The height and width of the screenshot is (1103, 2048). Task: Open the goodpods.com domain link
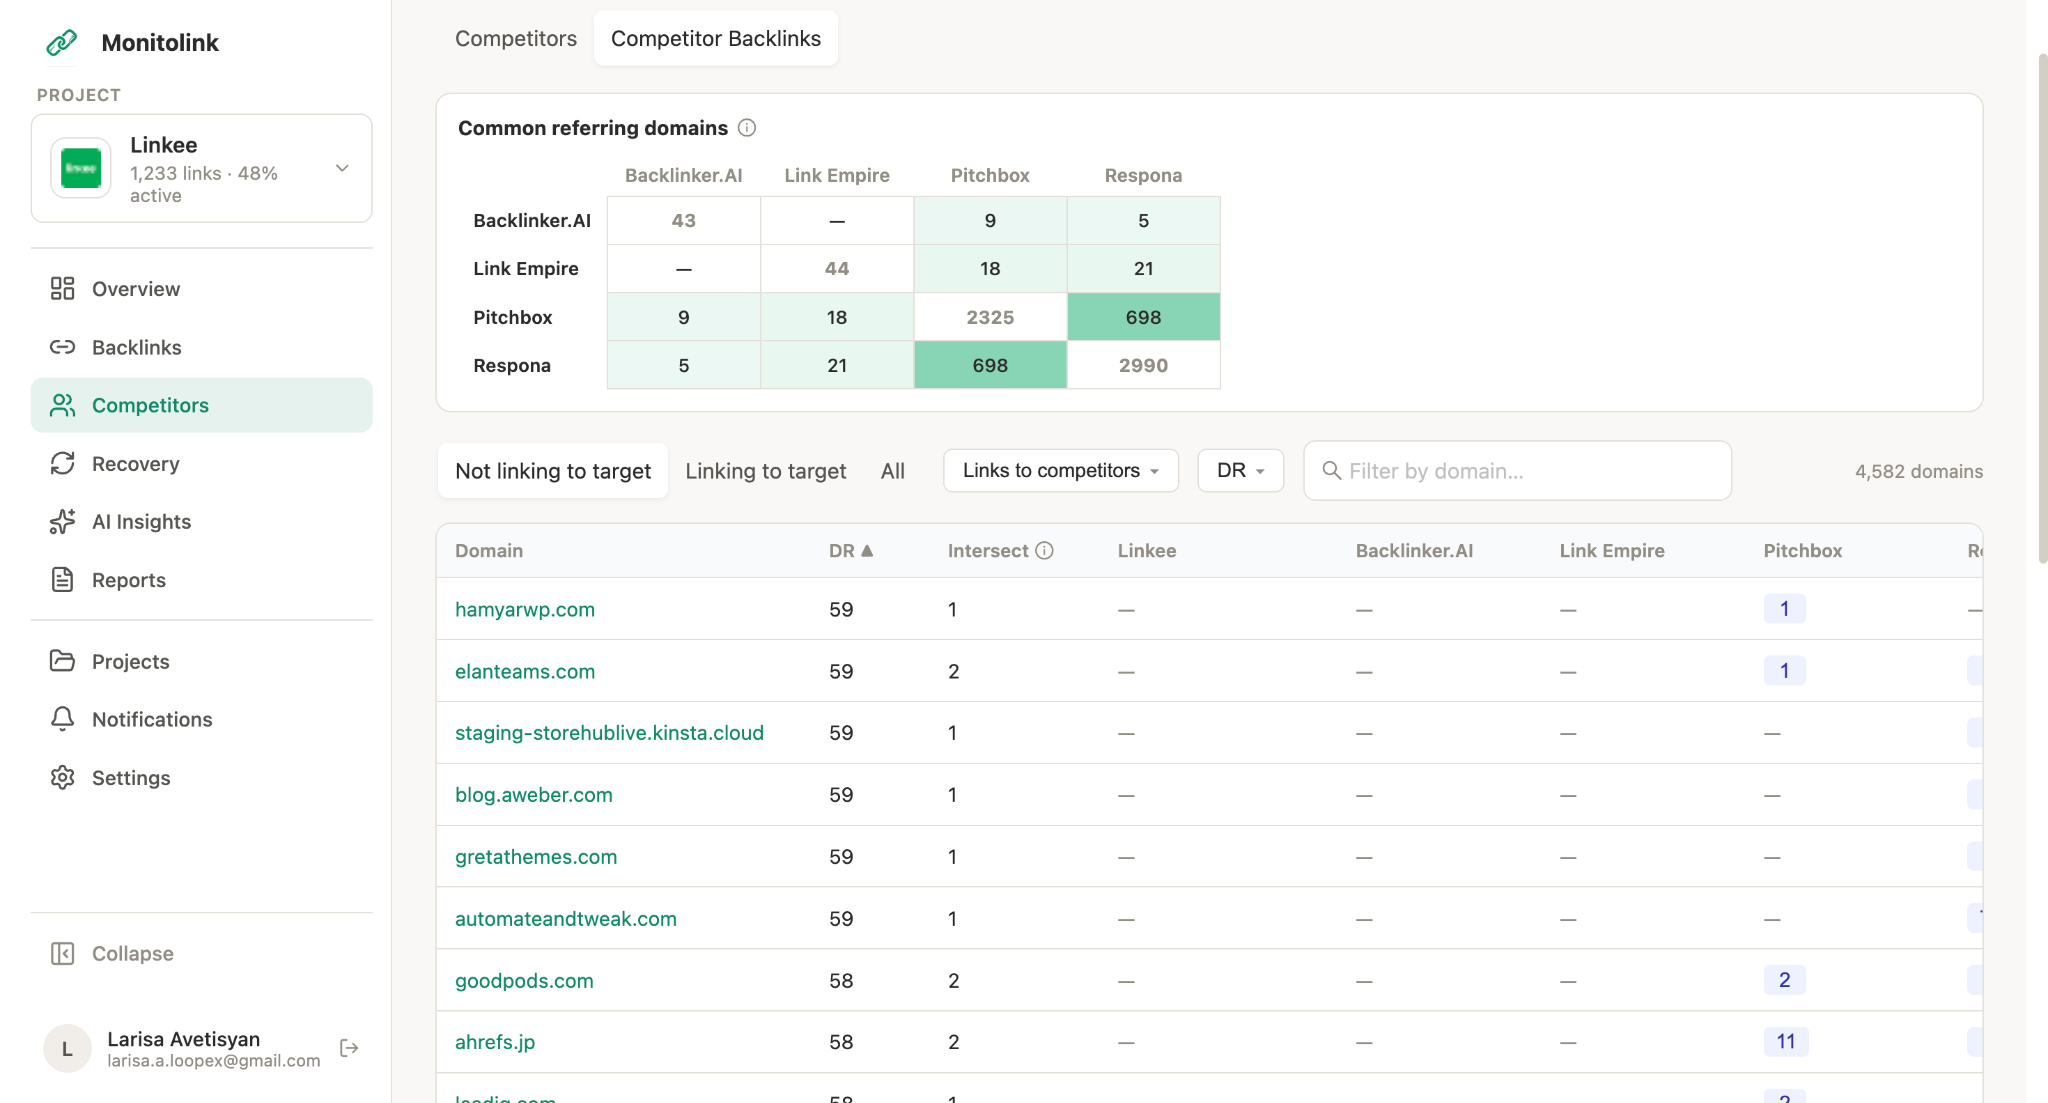coord(524,981)
